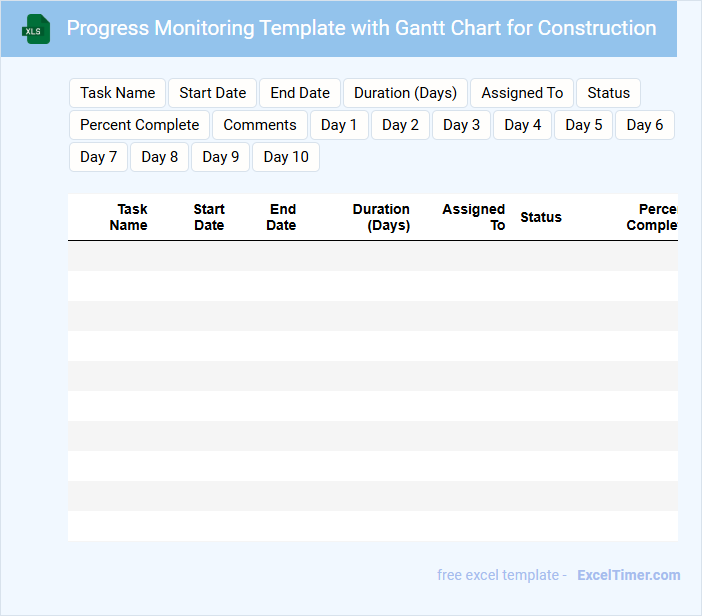Click the green XLS file icon
702x616 pixels.
(x=37, y=30)
